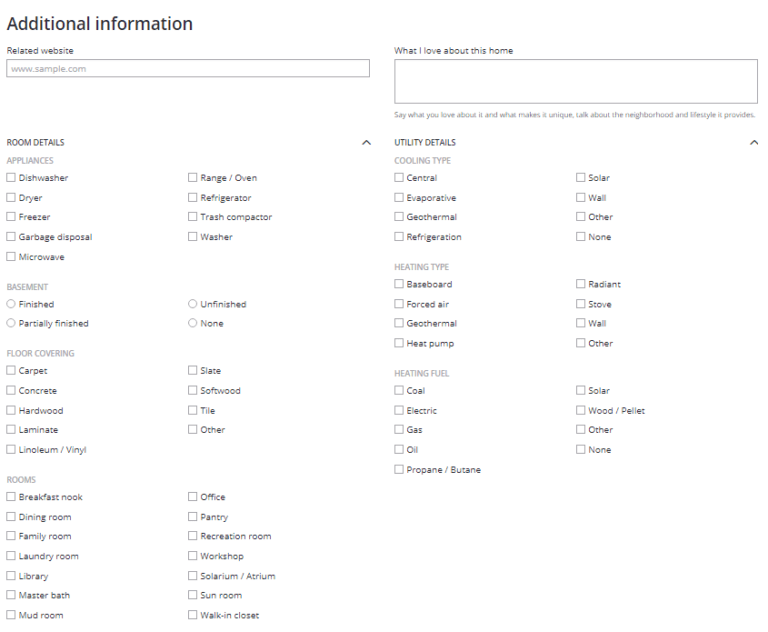Select the Unfinished basement option
The height and width of the screenshot is (632, 768).
193,304
